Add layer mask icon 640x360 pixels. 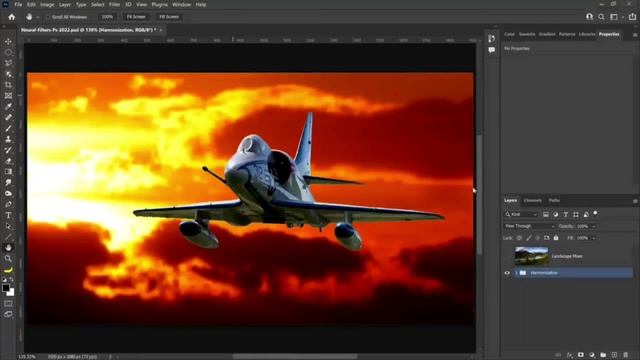pos(580,355)
